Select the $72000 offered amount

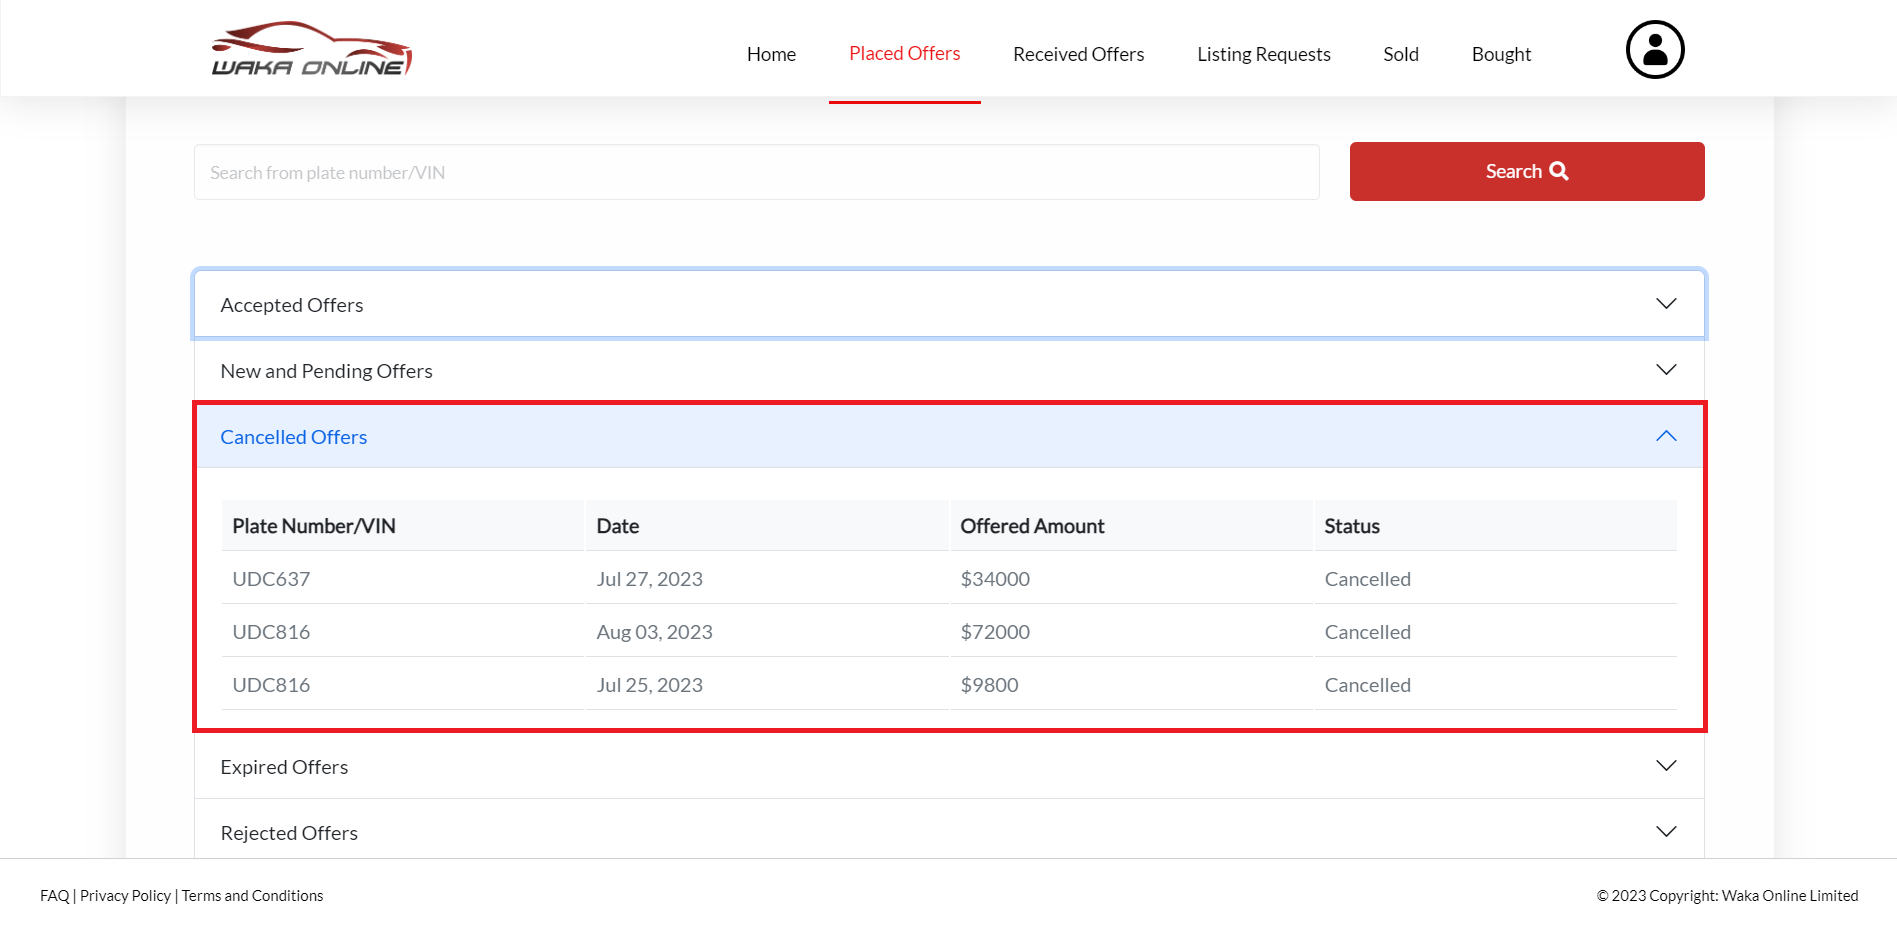tap(995, 632)
